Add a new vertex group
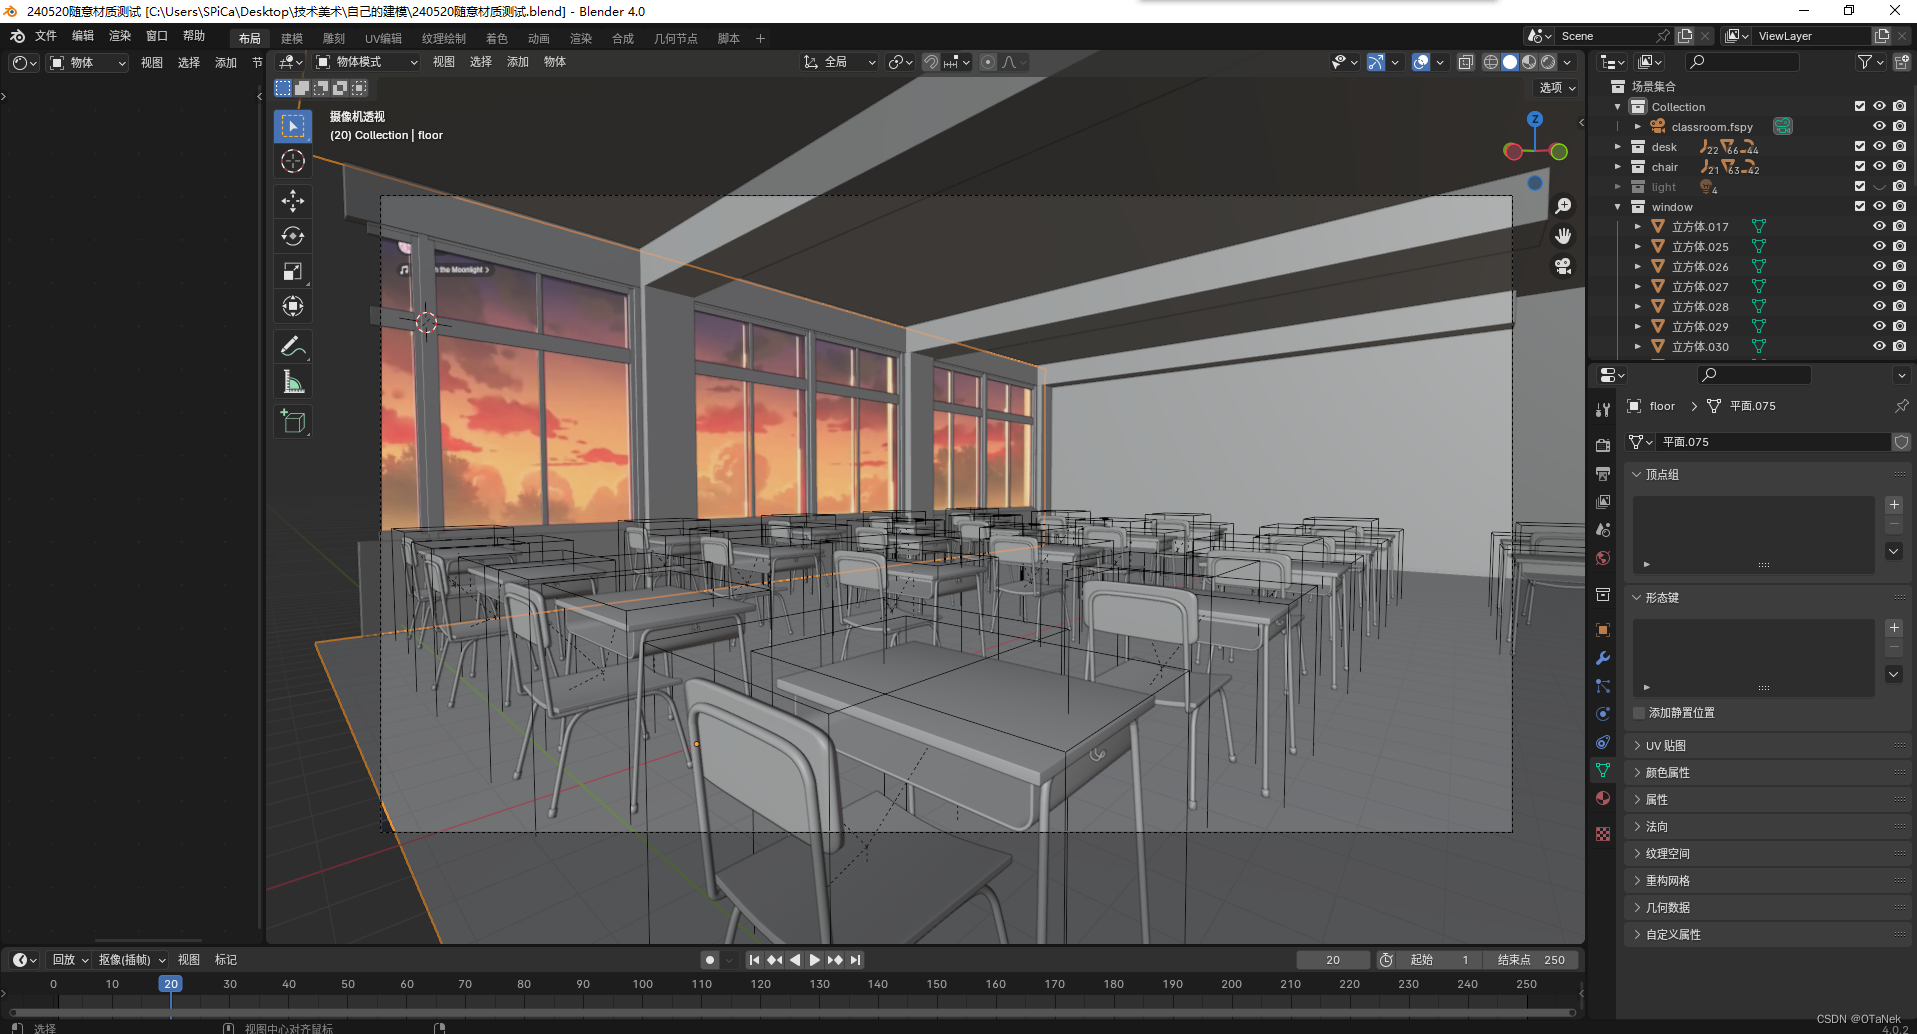 click(x=1894, y=505)
